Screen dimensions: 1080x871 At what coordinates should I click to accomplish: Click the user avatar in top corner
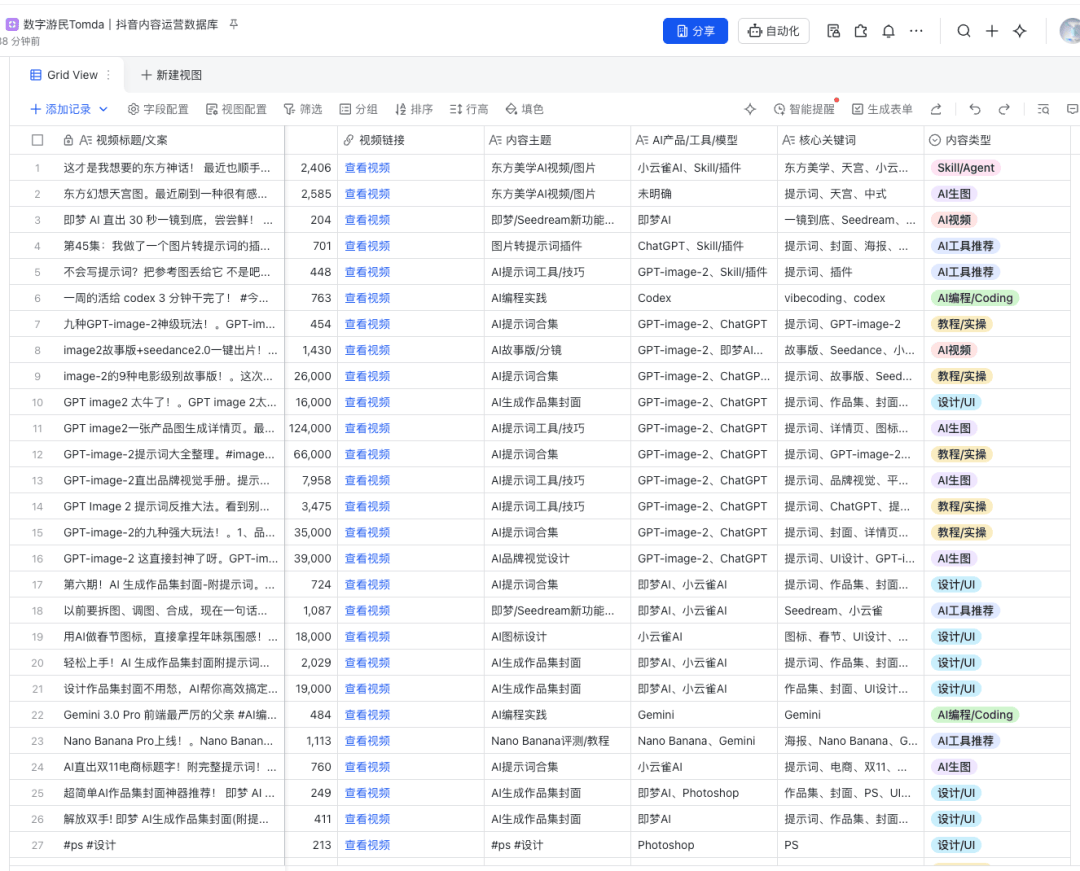(x=1070, y=31)
